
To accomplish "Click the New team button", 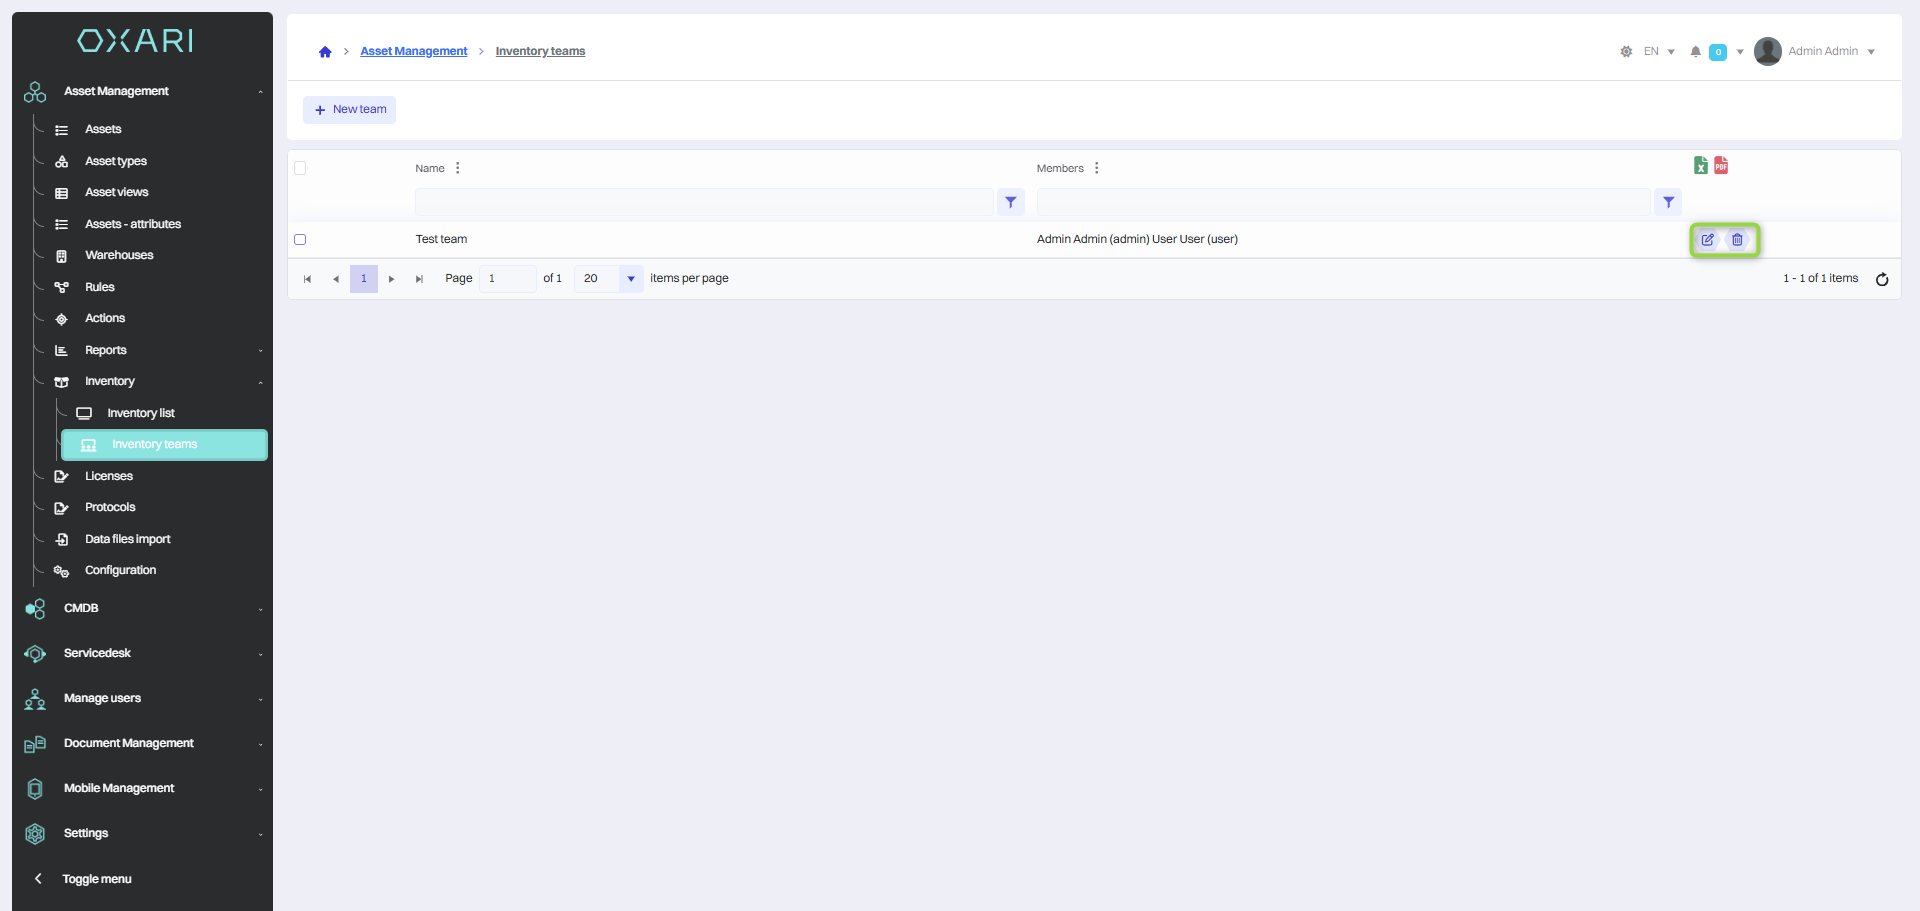I will tap(350, 110).
